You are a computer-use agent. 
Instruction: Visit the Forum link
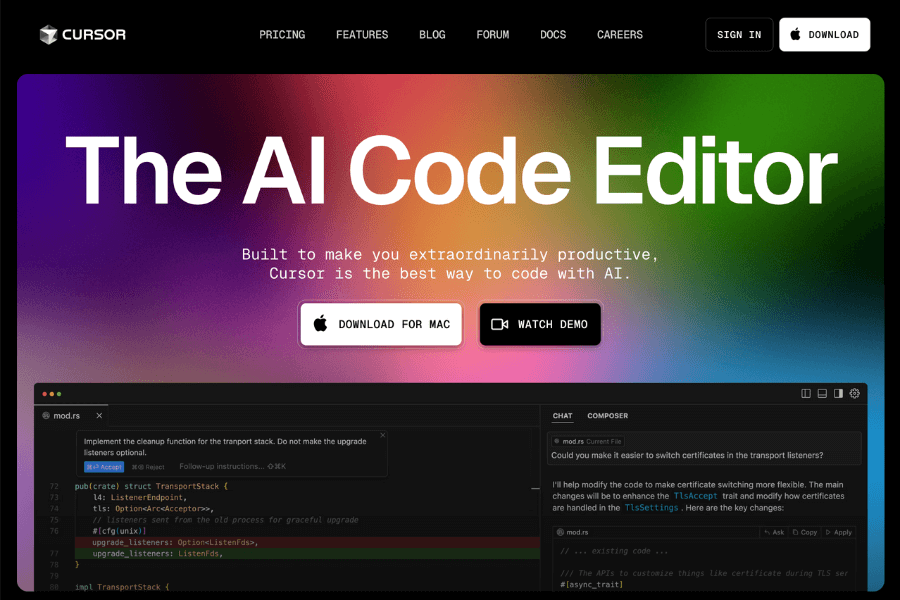click(492, 34)
